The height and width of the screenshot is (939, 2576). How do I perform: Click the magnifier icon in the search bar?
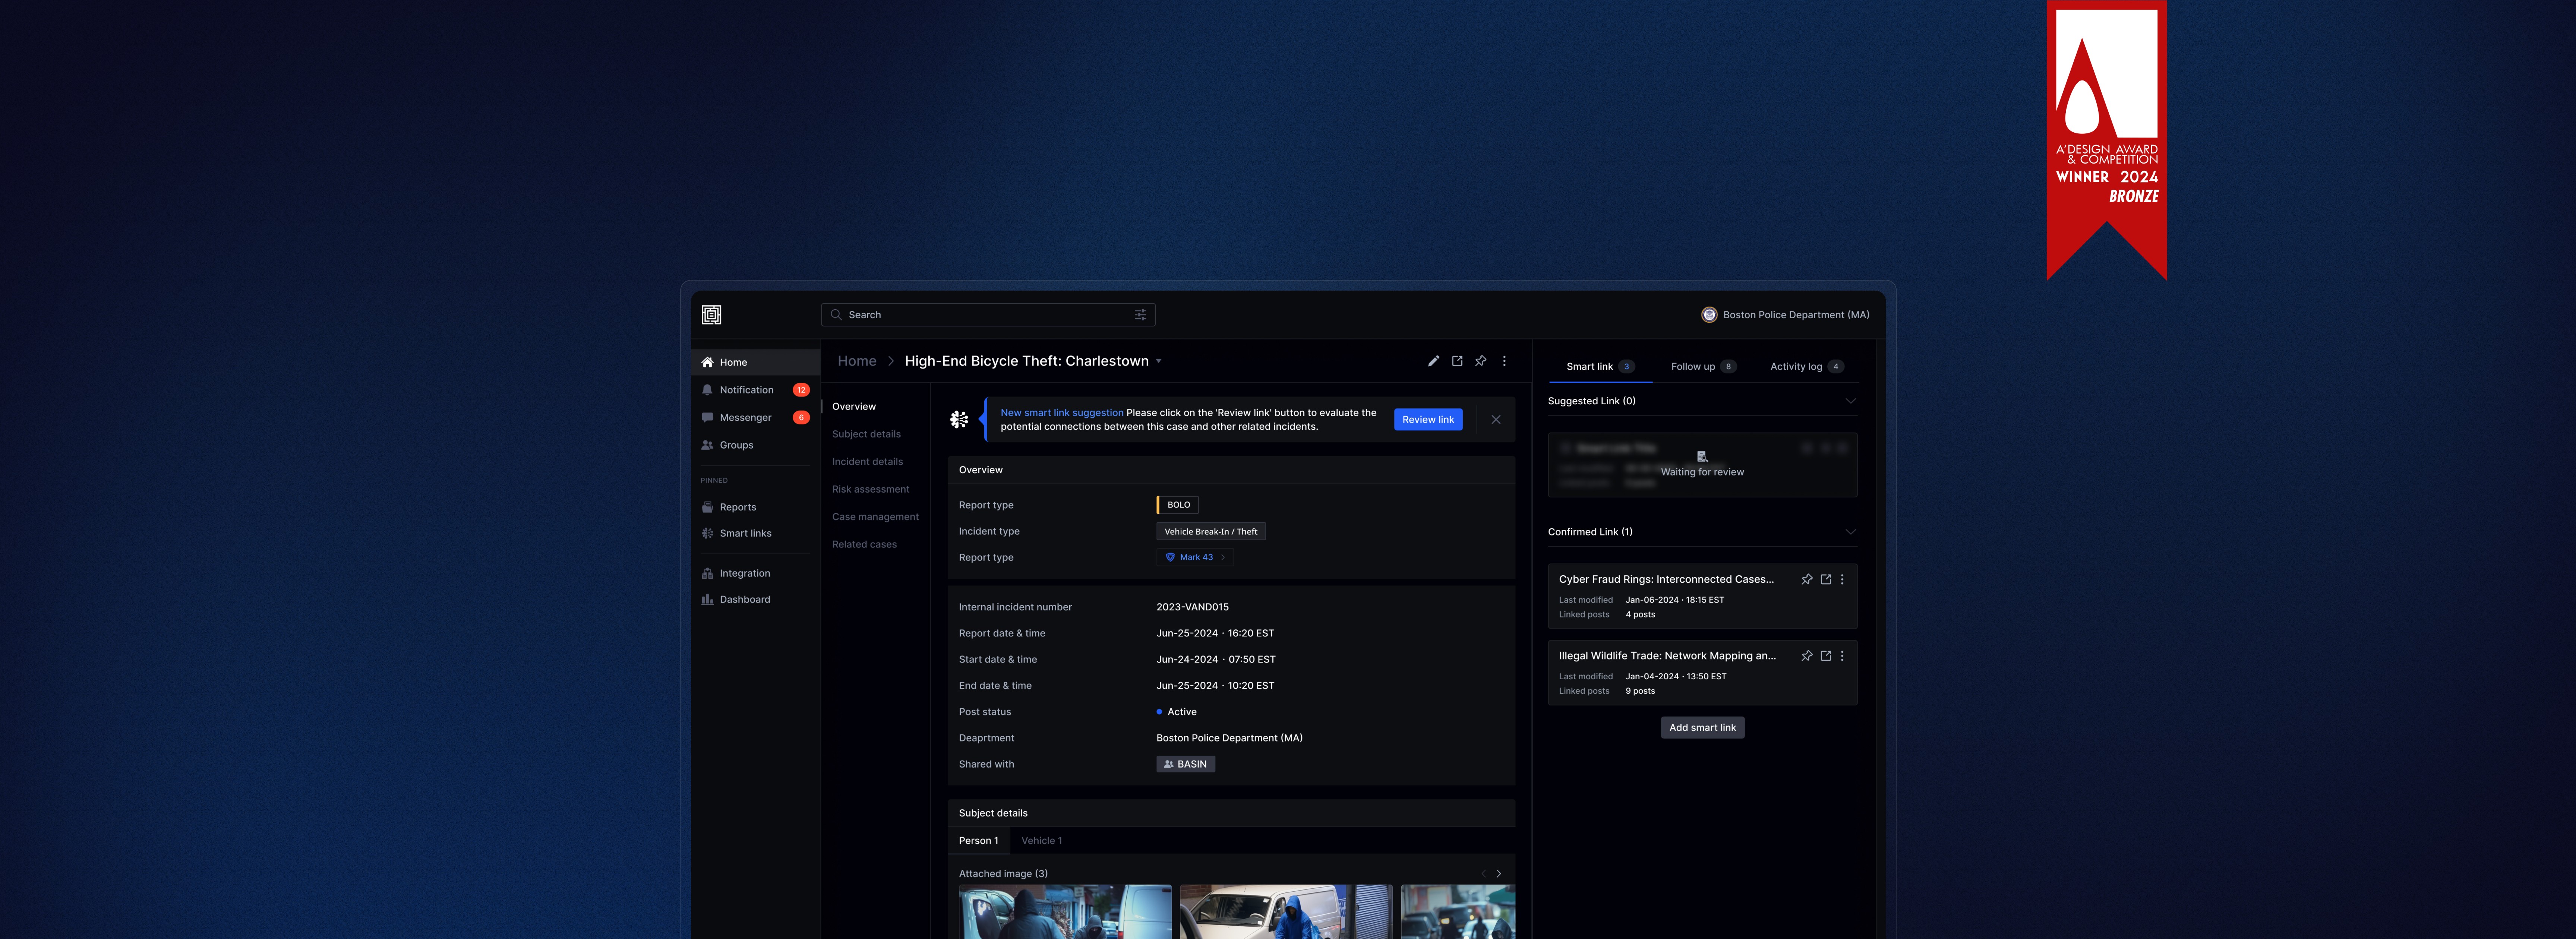(836, 315)
